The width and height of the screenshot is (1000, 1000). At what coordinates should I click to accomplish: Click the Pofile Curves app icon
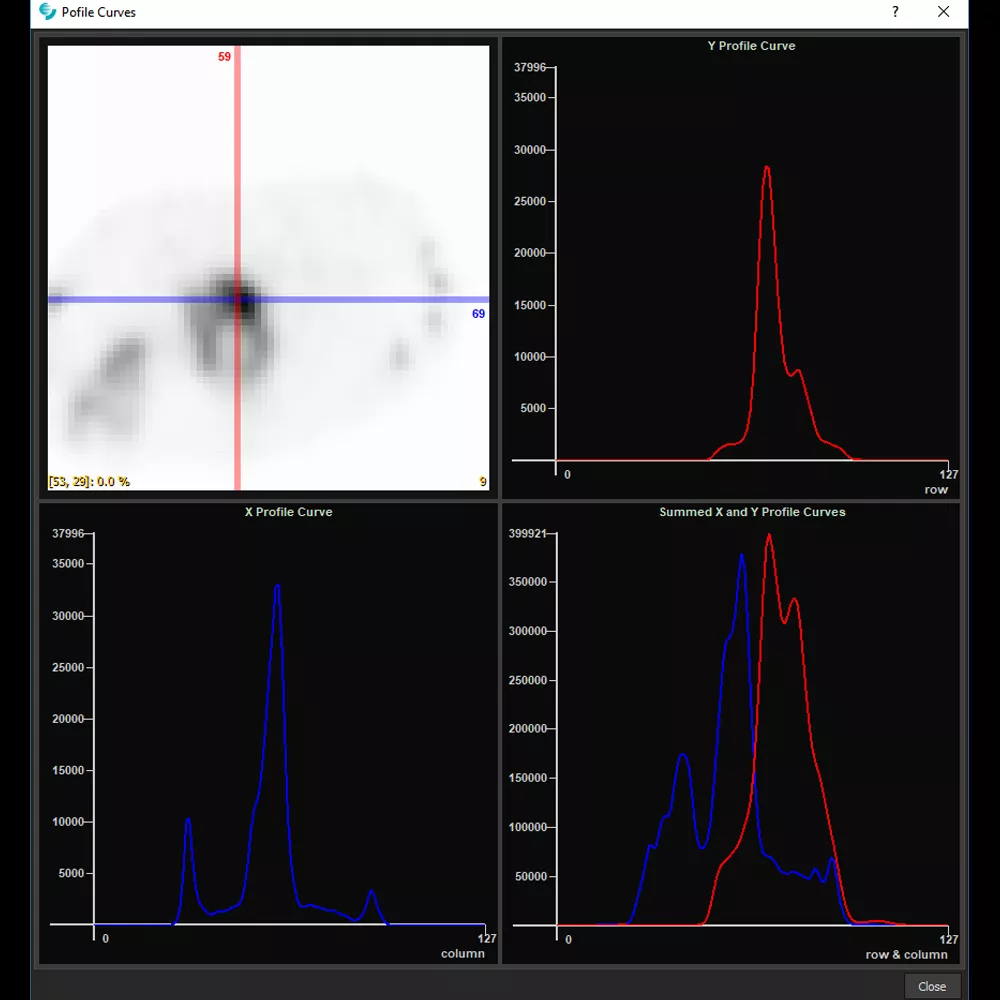pyautogui.click(x=47, y=11)
